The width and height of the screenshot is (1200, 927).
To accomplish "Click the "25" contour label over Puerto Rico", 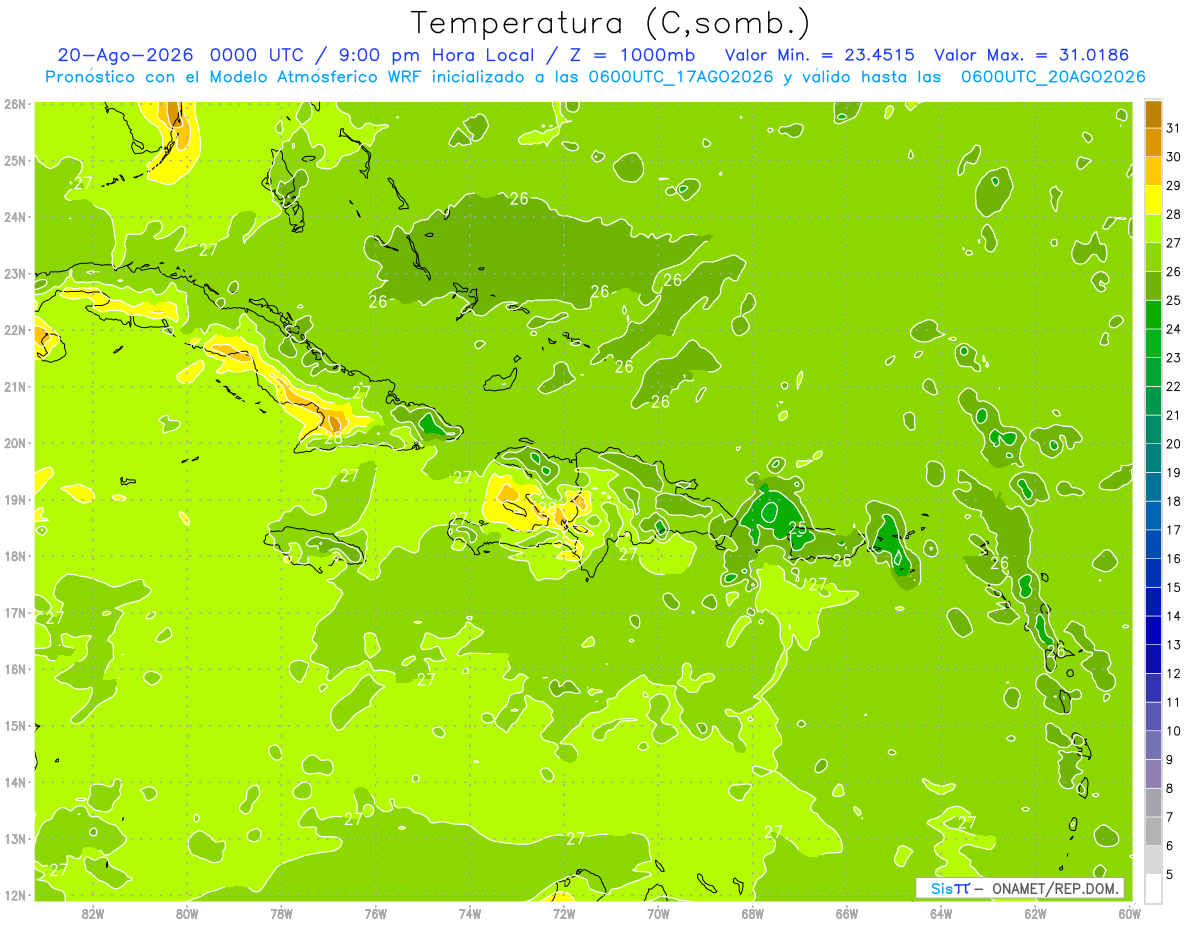I will point(797,528).
